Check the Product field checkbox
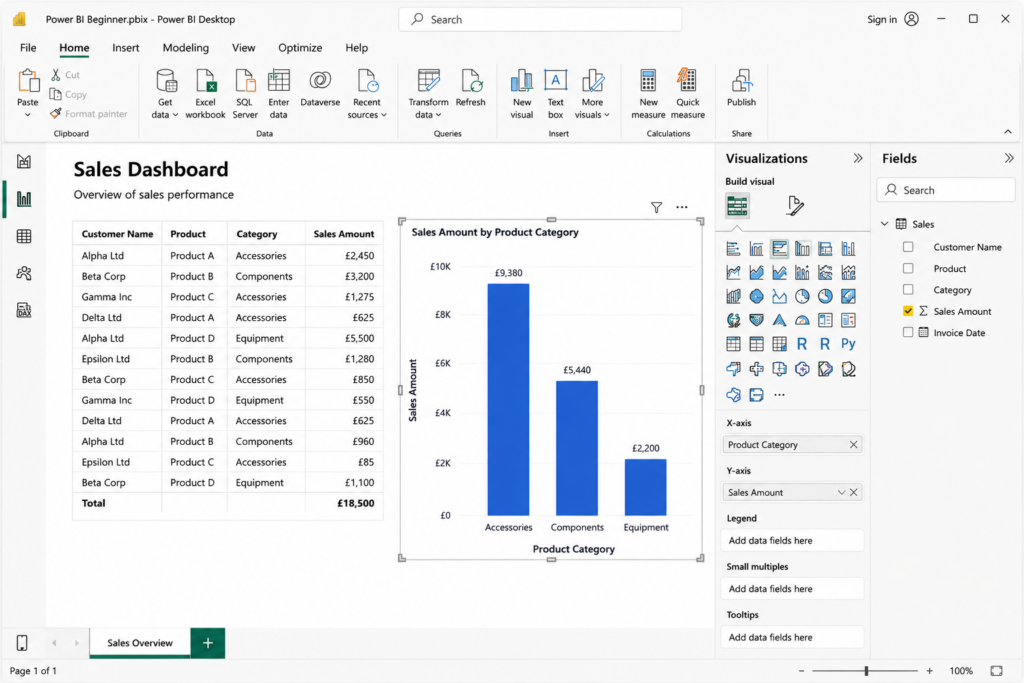This screenshot has width=1024, height=683. tap(908, 268)
